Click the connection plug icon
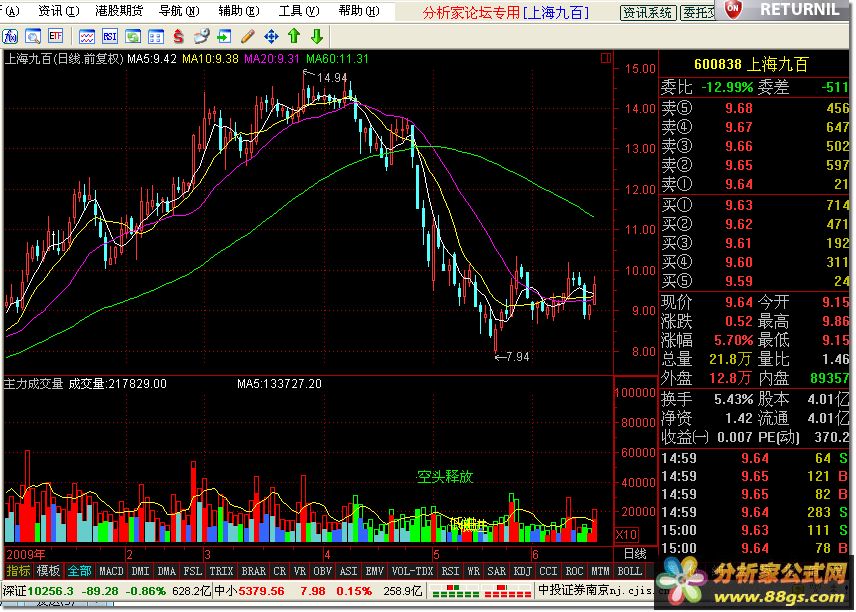The width and height of the screenshot is (856, 612). 201,37
